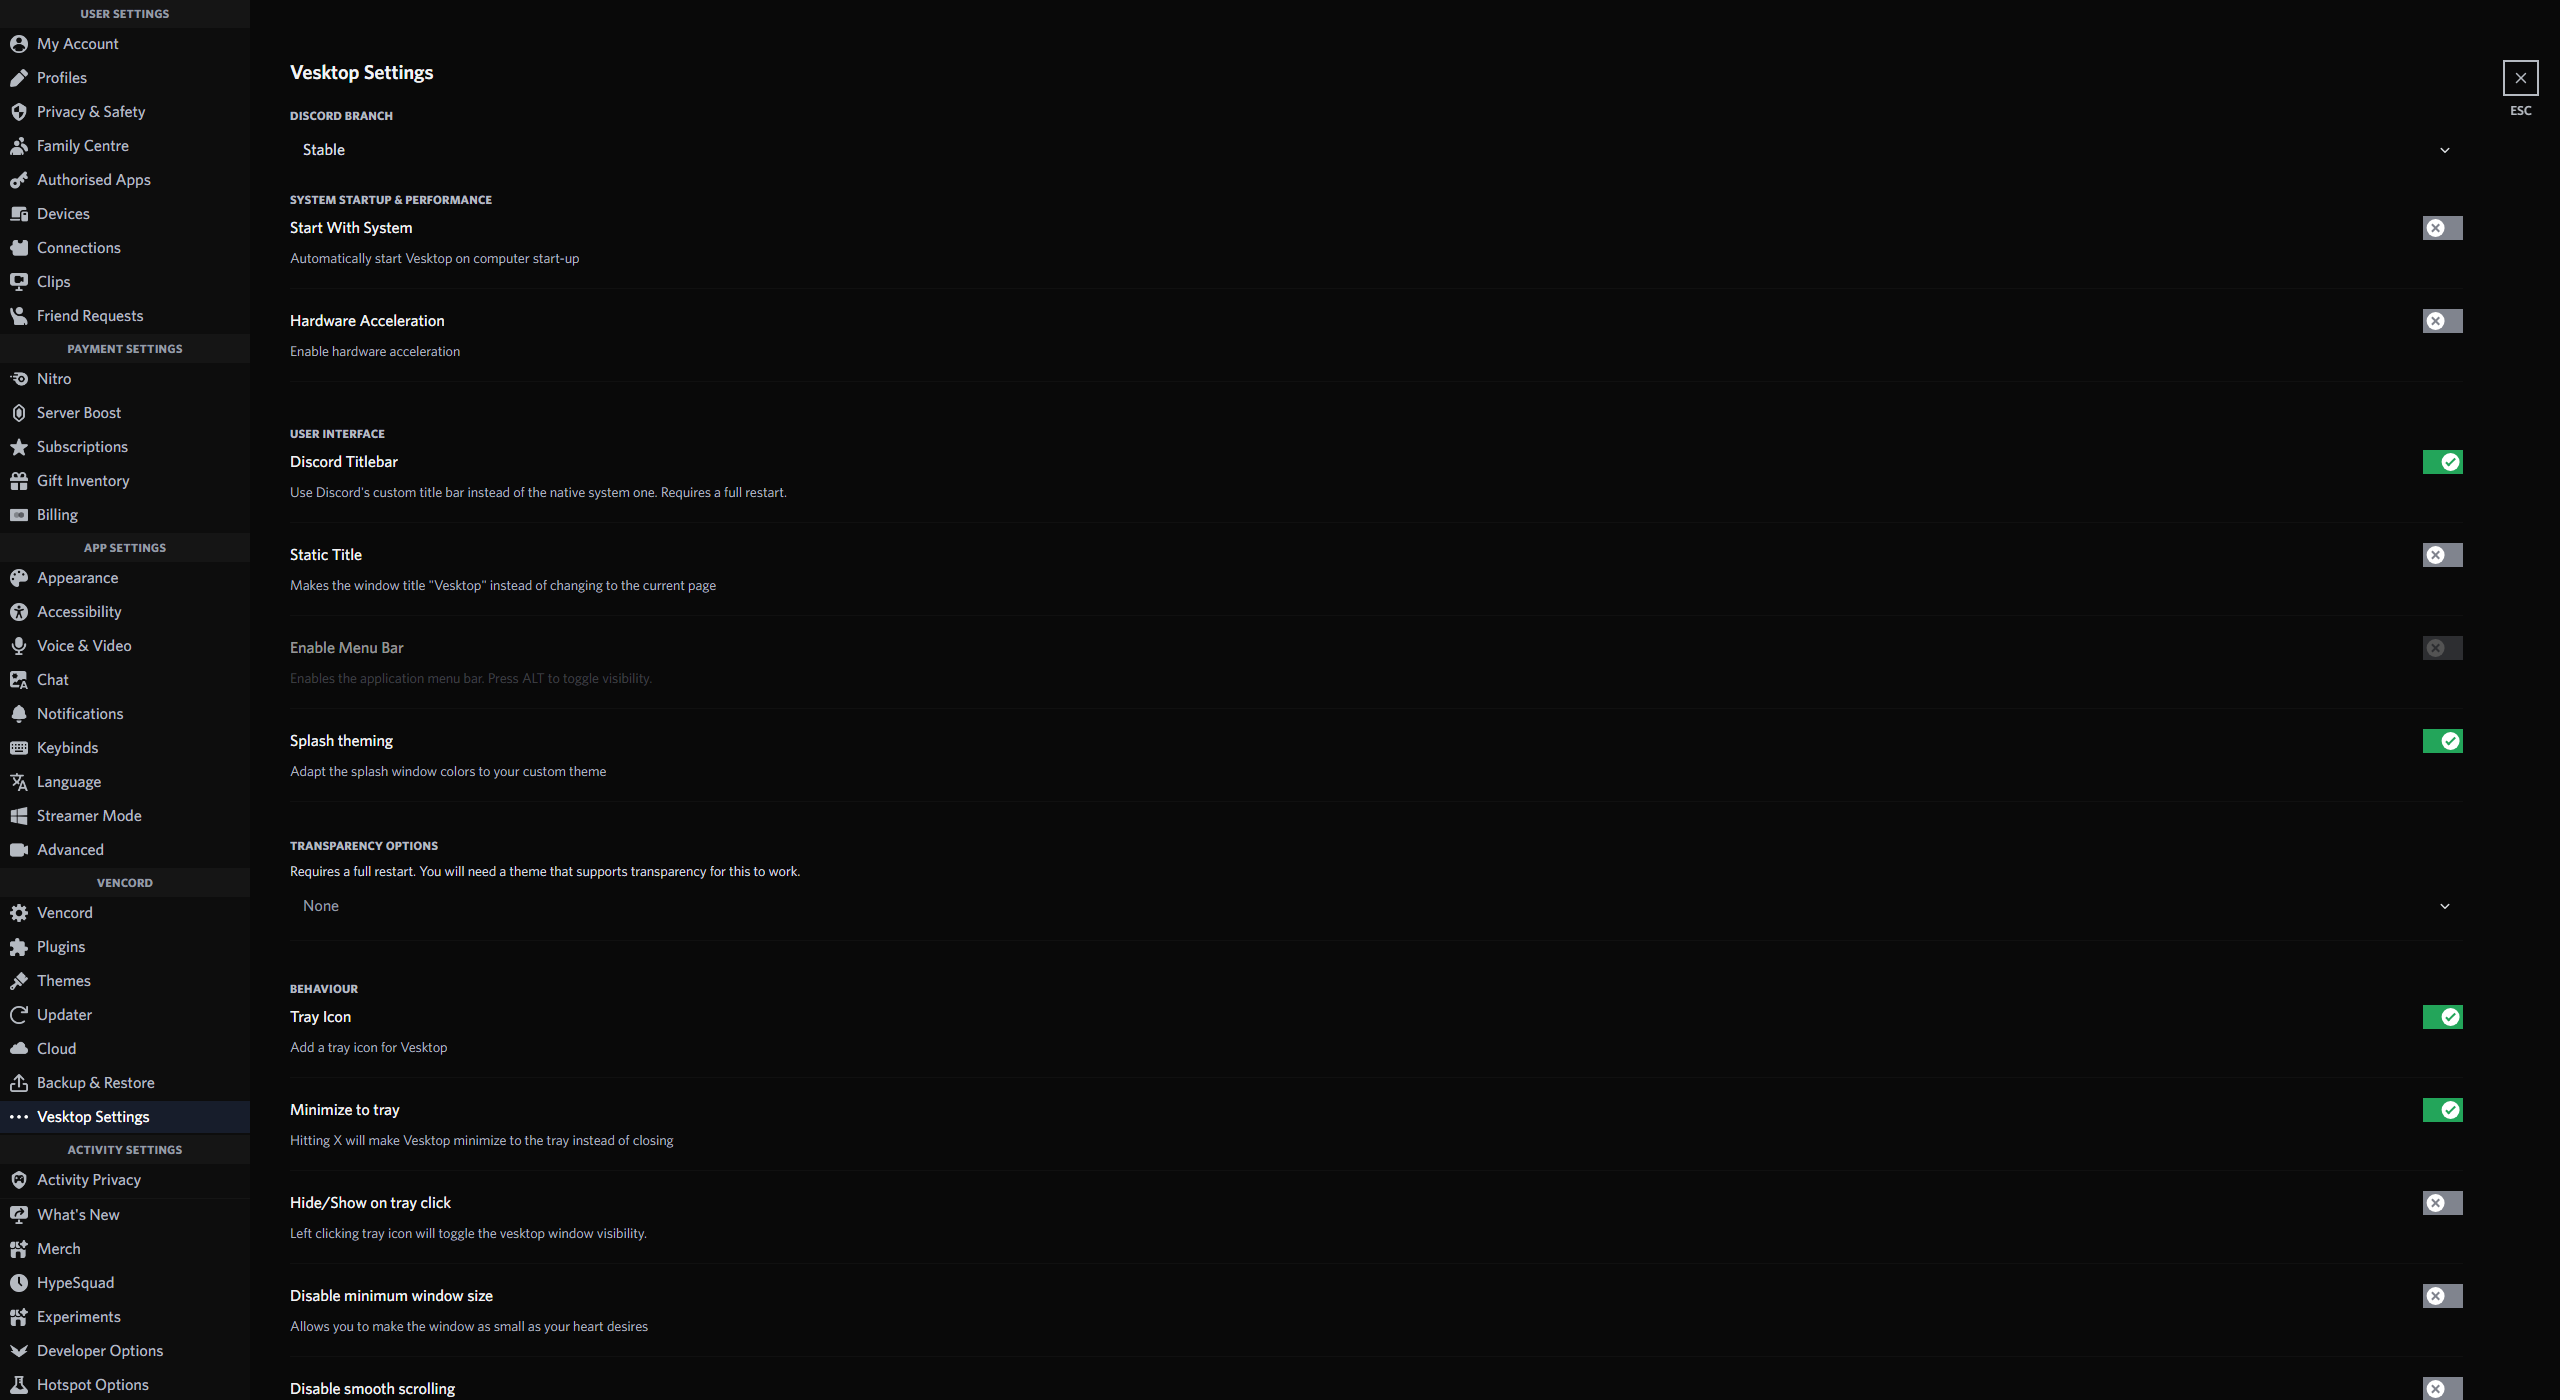This screenshot has width=2560, height=1400.
Task: Open the Plugins settings panel
Action: (x=60, y=947)
